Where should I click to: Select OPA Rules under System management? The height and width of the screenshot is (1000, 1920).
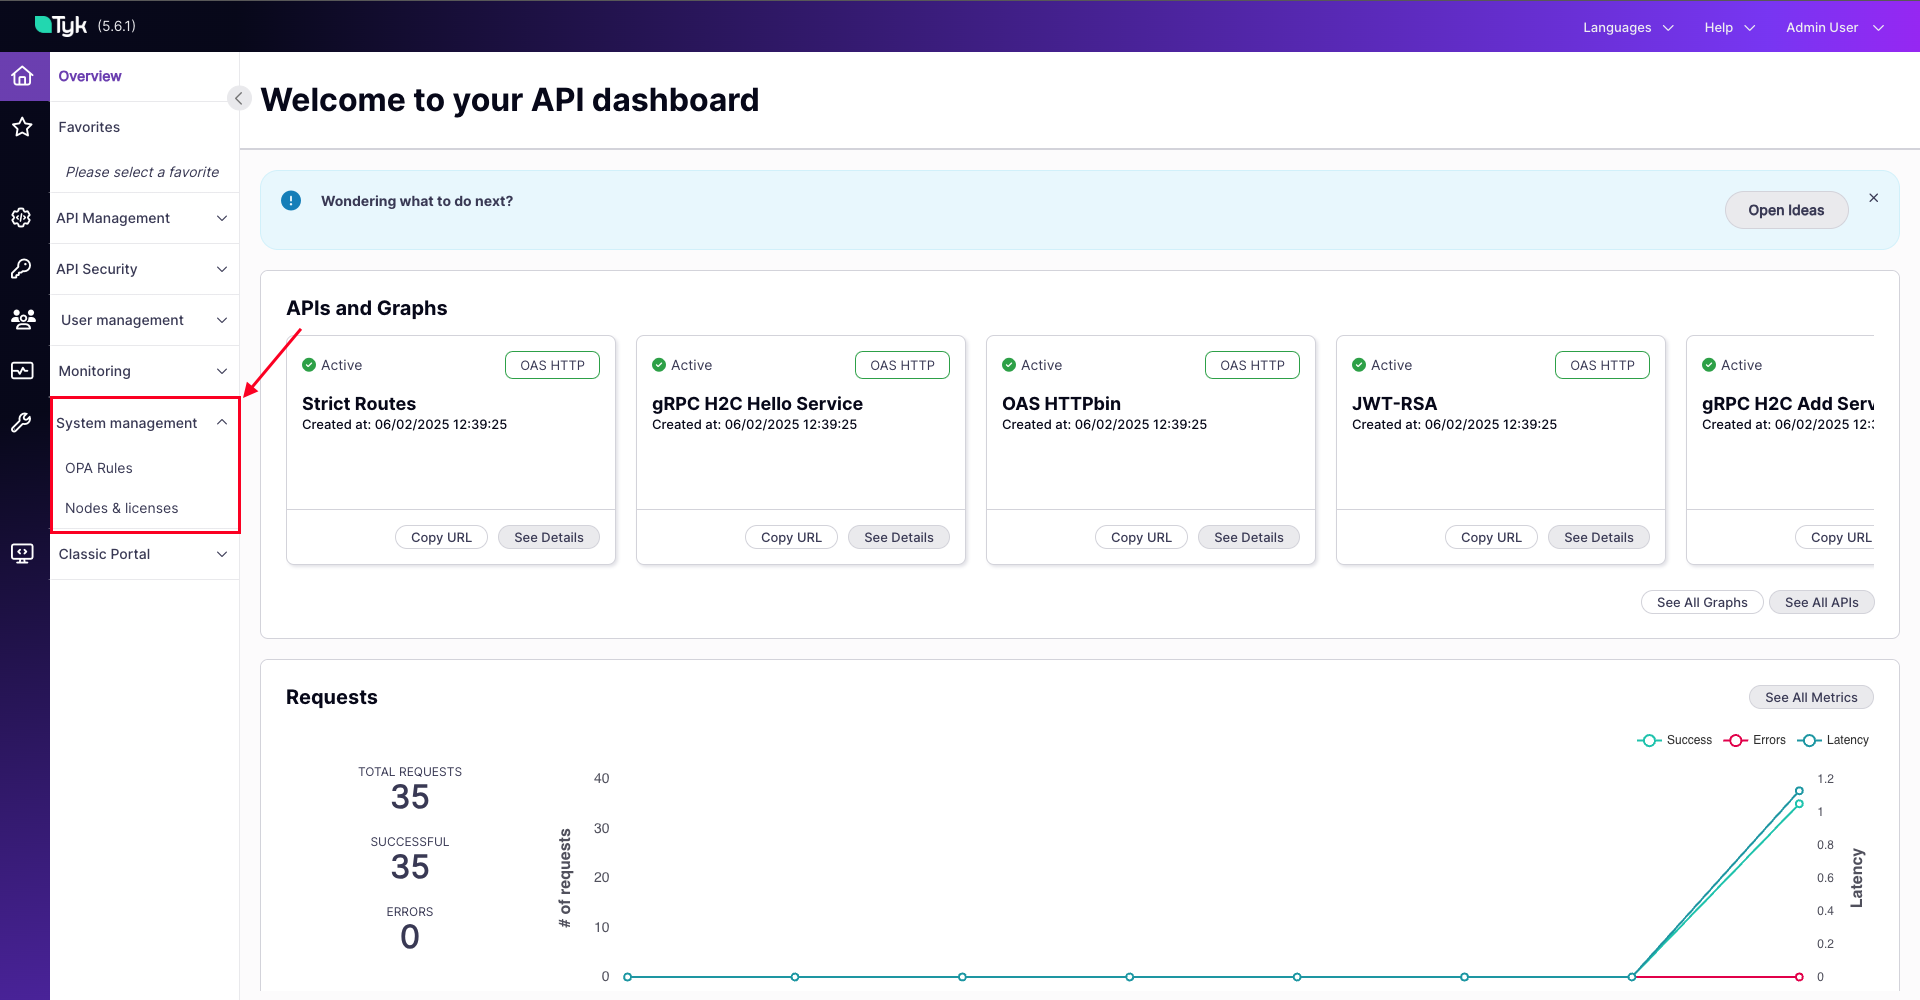coord(99,467)
